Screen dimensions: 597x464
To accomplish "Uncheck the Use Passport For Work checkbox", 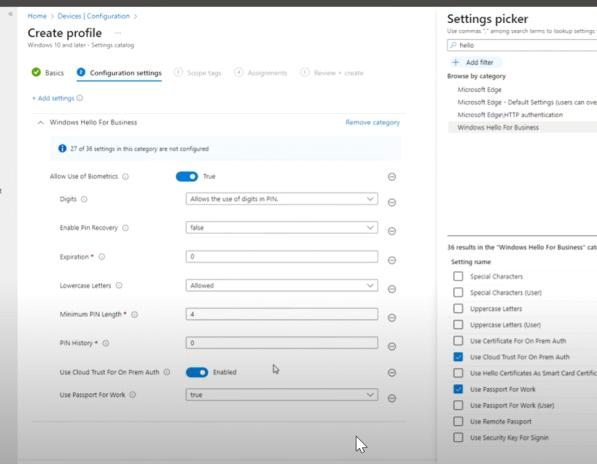I will (458, 389).
